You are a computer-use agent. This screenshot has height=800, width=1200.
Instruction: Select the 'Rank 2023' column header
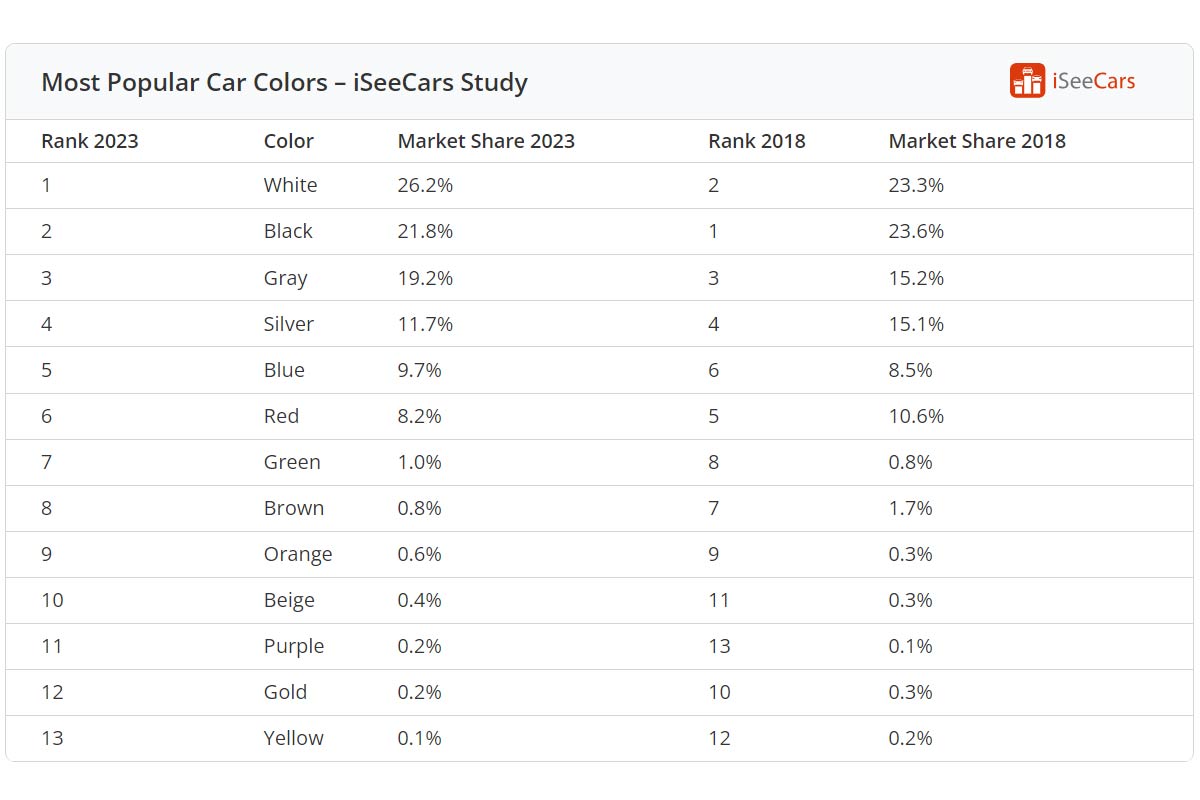pyautogui.click(x=90, y=141)
